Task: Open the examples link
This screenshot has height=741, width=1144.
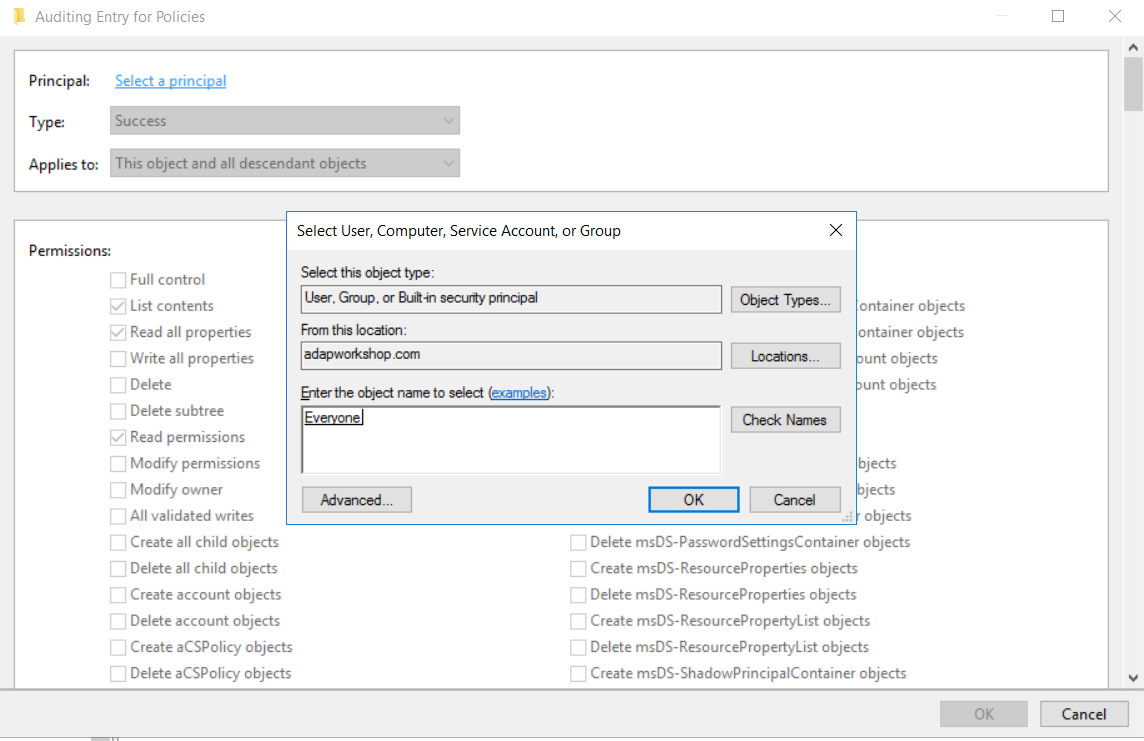Action: (x=520, y=392)
